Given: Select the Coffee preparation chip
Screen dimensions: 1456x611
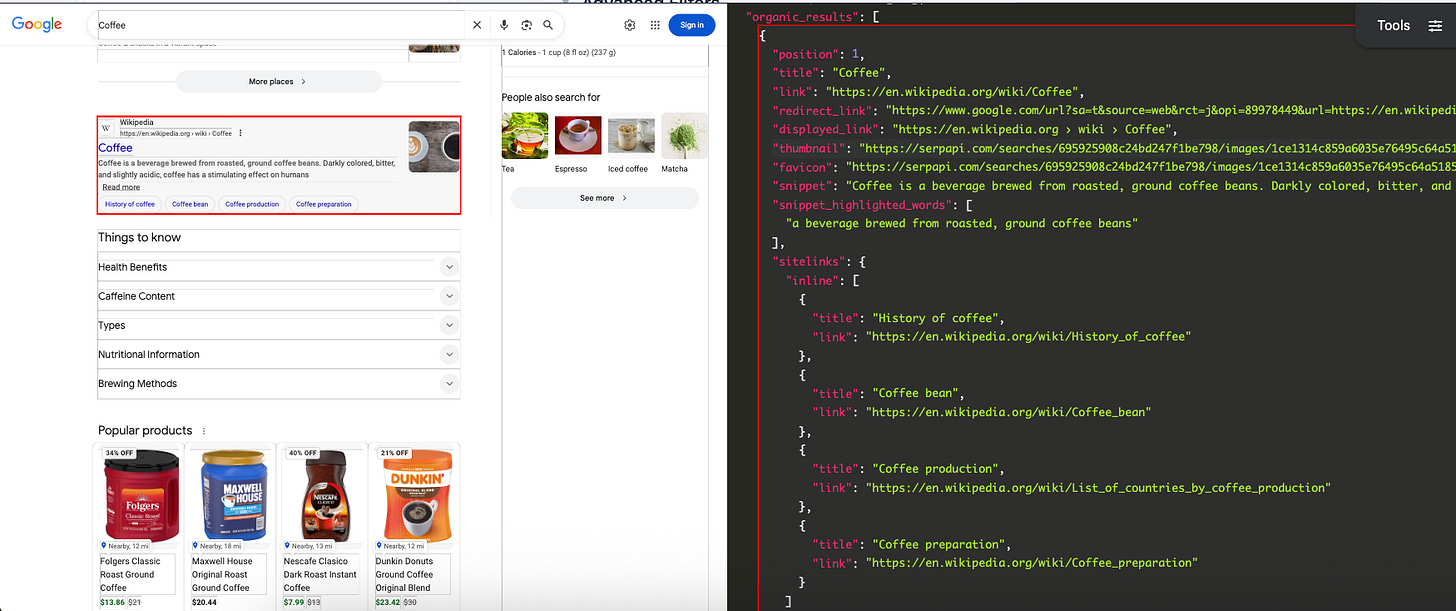Looking at the screenshot, I should click(x=324, y=204).
